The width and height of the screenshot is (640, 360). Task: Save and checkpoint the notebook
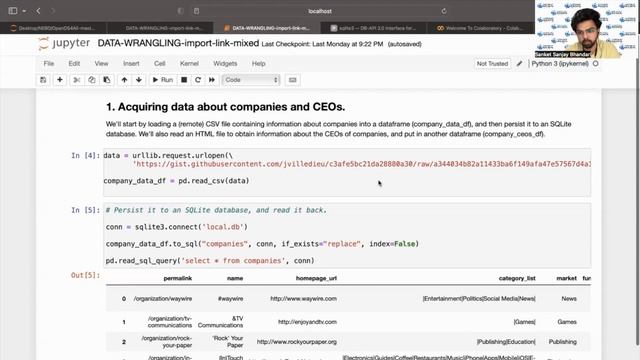pyautogui.click(x=43, y=80)
